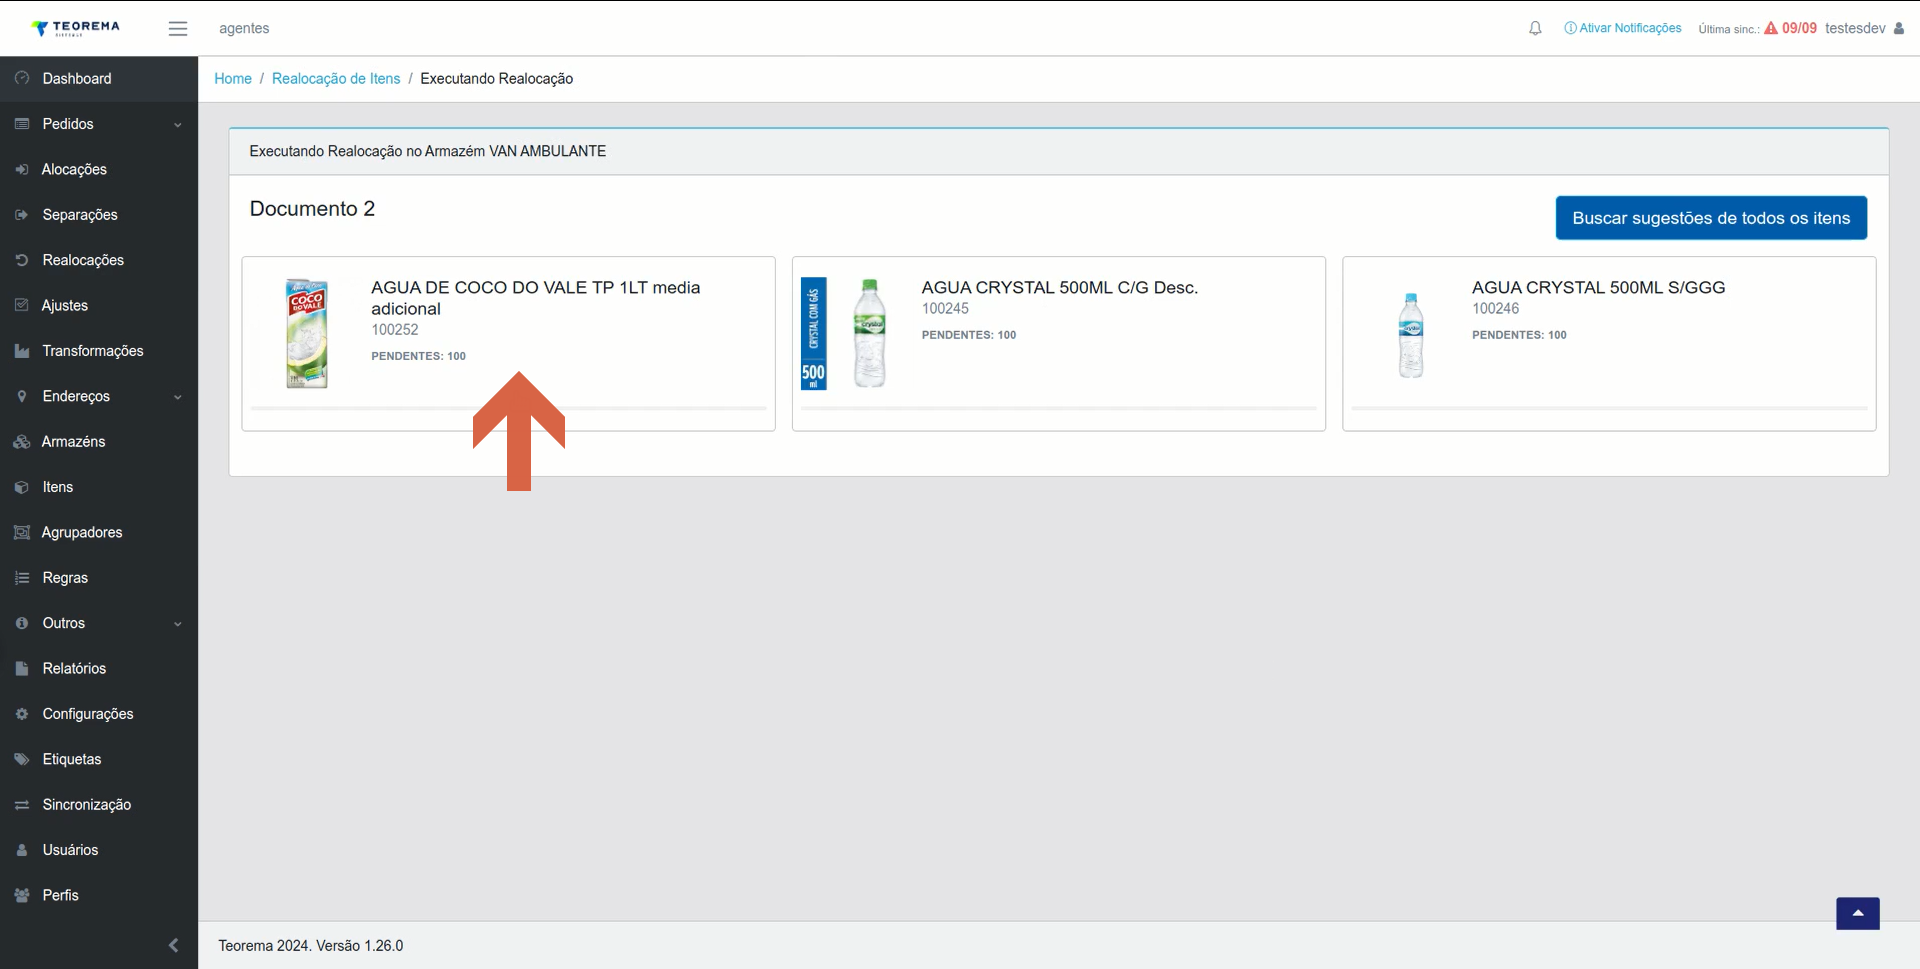This screenshot has width=1920, height=969.
Task: Click the Perfis users icon
Action: coord(22,895)
